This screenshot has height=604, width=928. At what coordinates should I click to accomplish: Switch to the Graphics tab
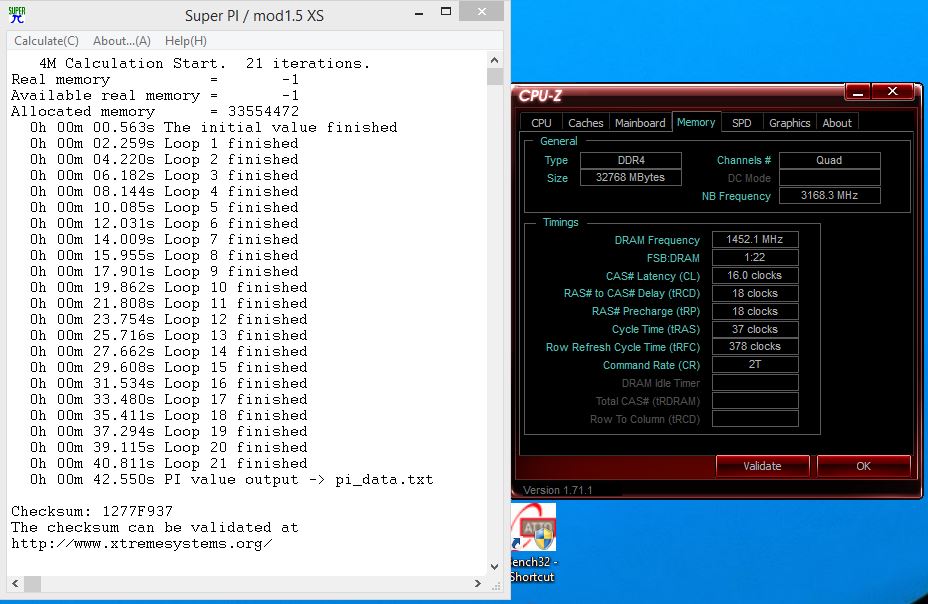coord(790,122)
